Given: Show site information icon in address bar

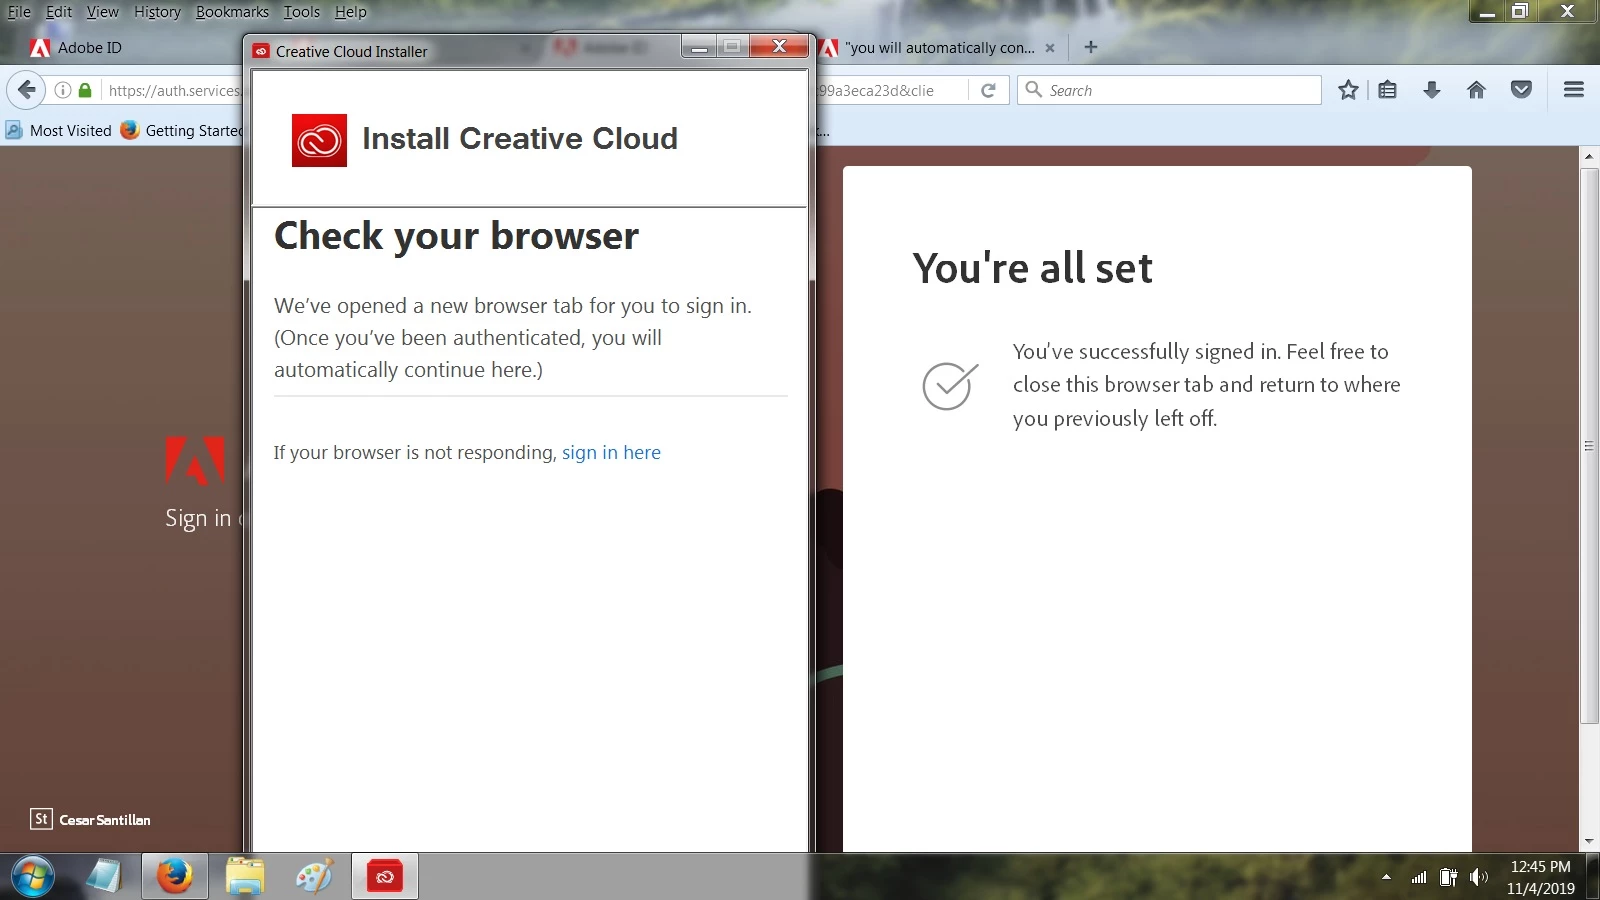Looking at the screenshot, I should pos(62,90).
